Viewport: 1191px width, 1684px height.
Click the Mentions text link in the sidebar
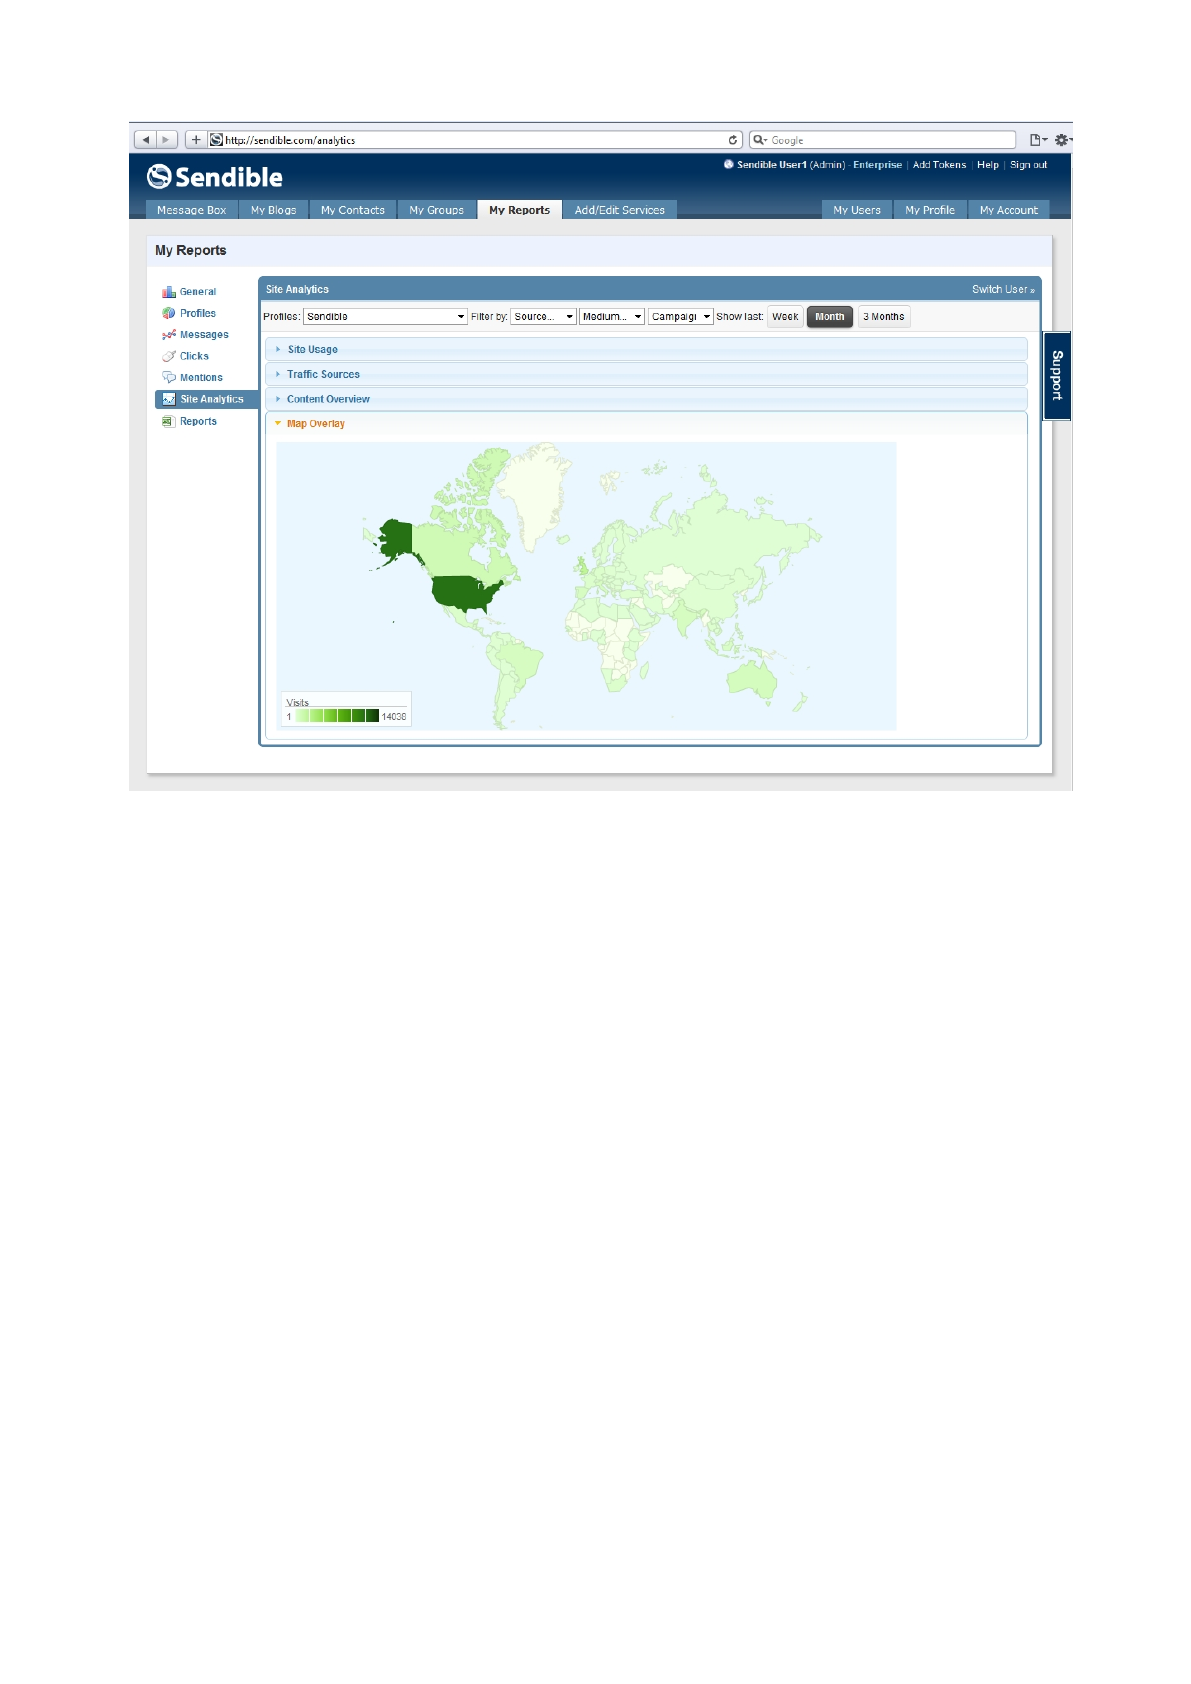(x=201, y=377)
